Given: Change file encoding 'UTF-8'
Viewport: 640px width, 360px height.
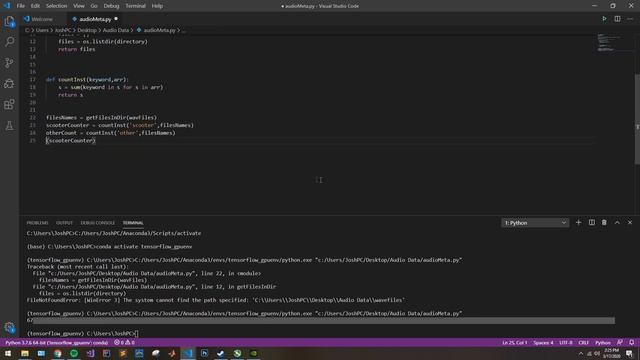Looking at the screenshot, I should (x=566, y=343).
